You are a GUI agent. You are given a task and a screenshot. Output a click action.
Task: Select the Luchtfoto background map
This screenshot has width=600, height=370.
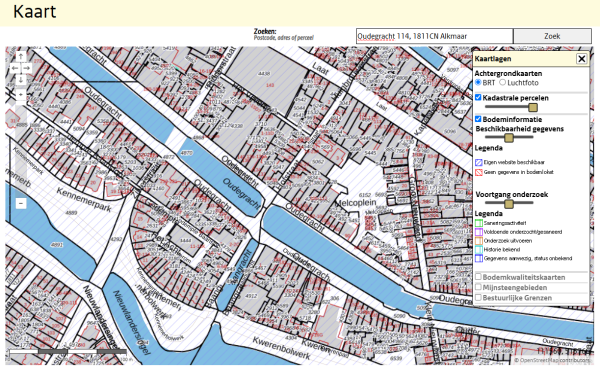(x=502, y=82)
